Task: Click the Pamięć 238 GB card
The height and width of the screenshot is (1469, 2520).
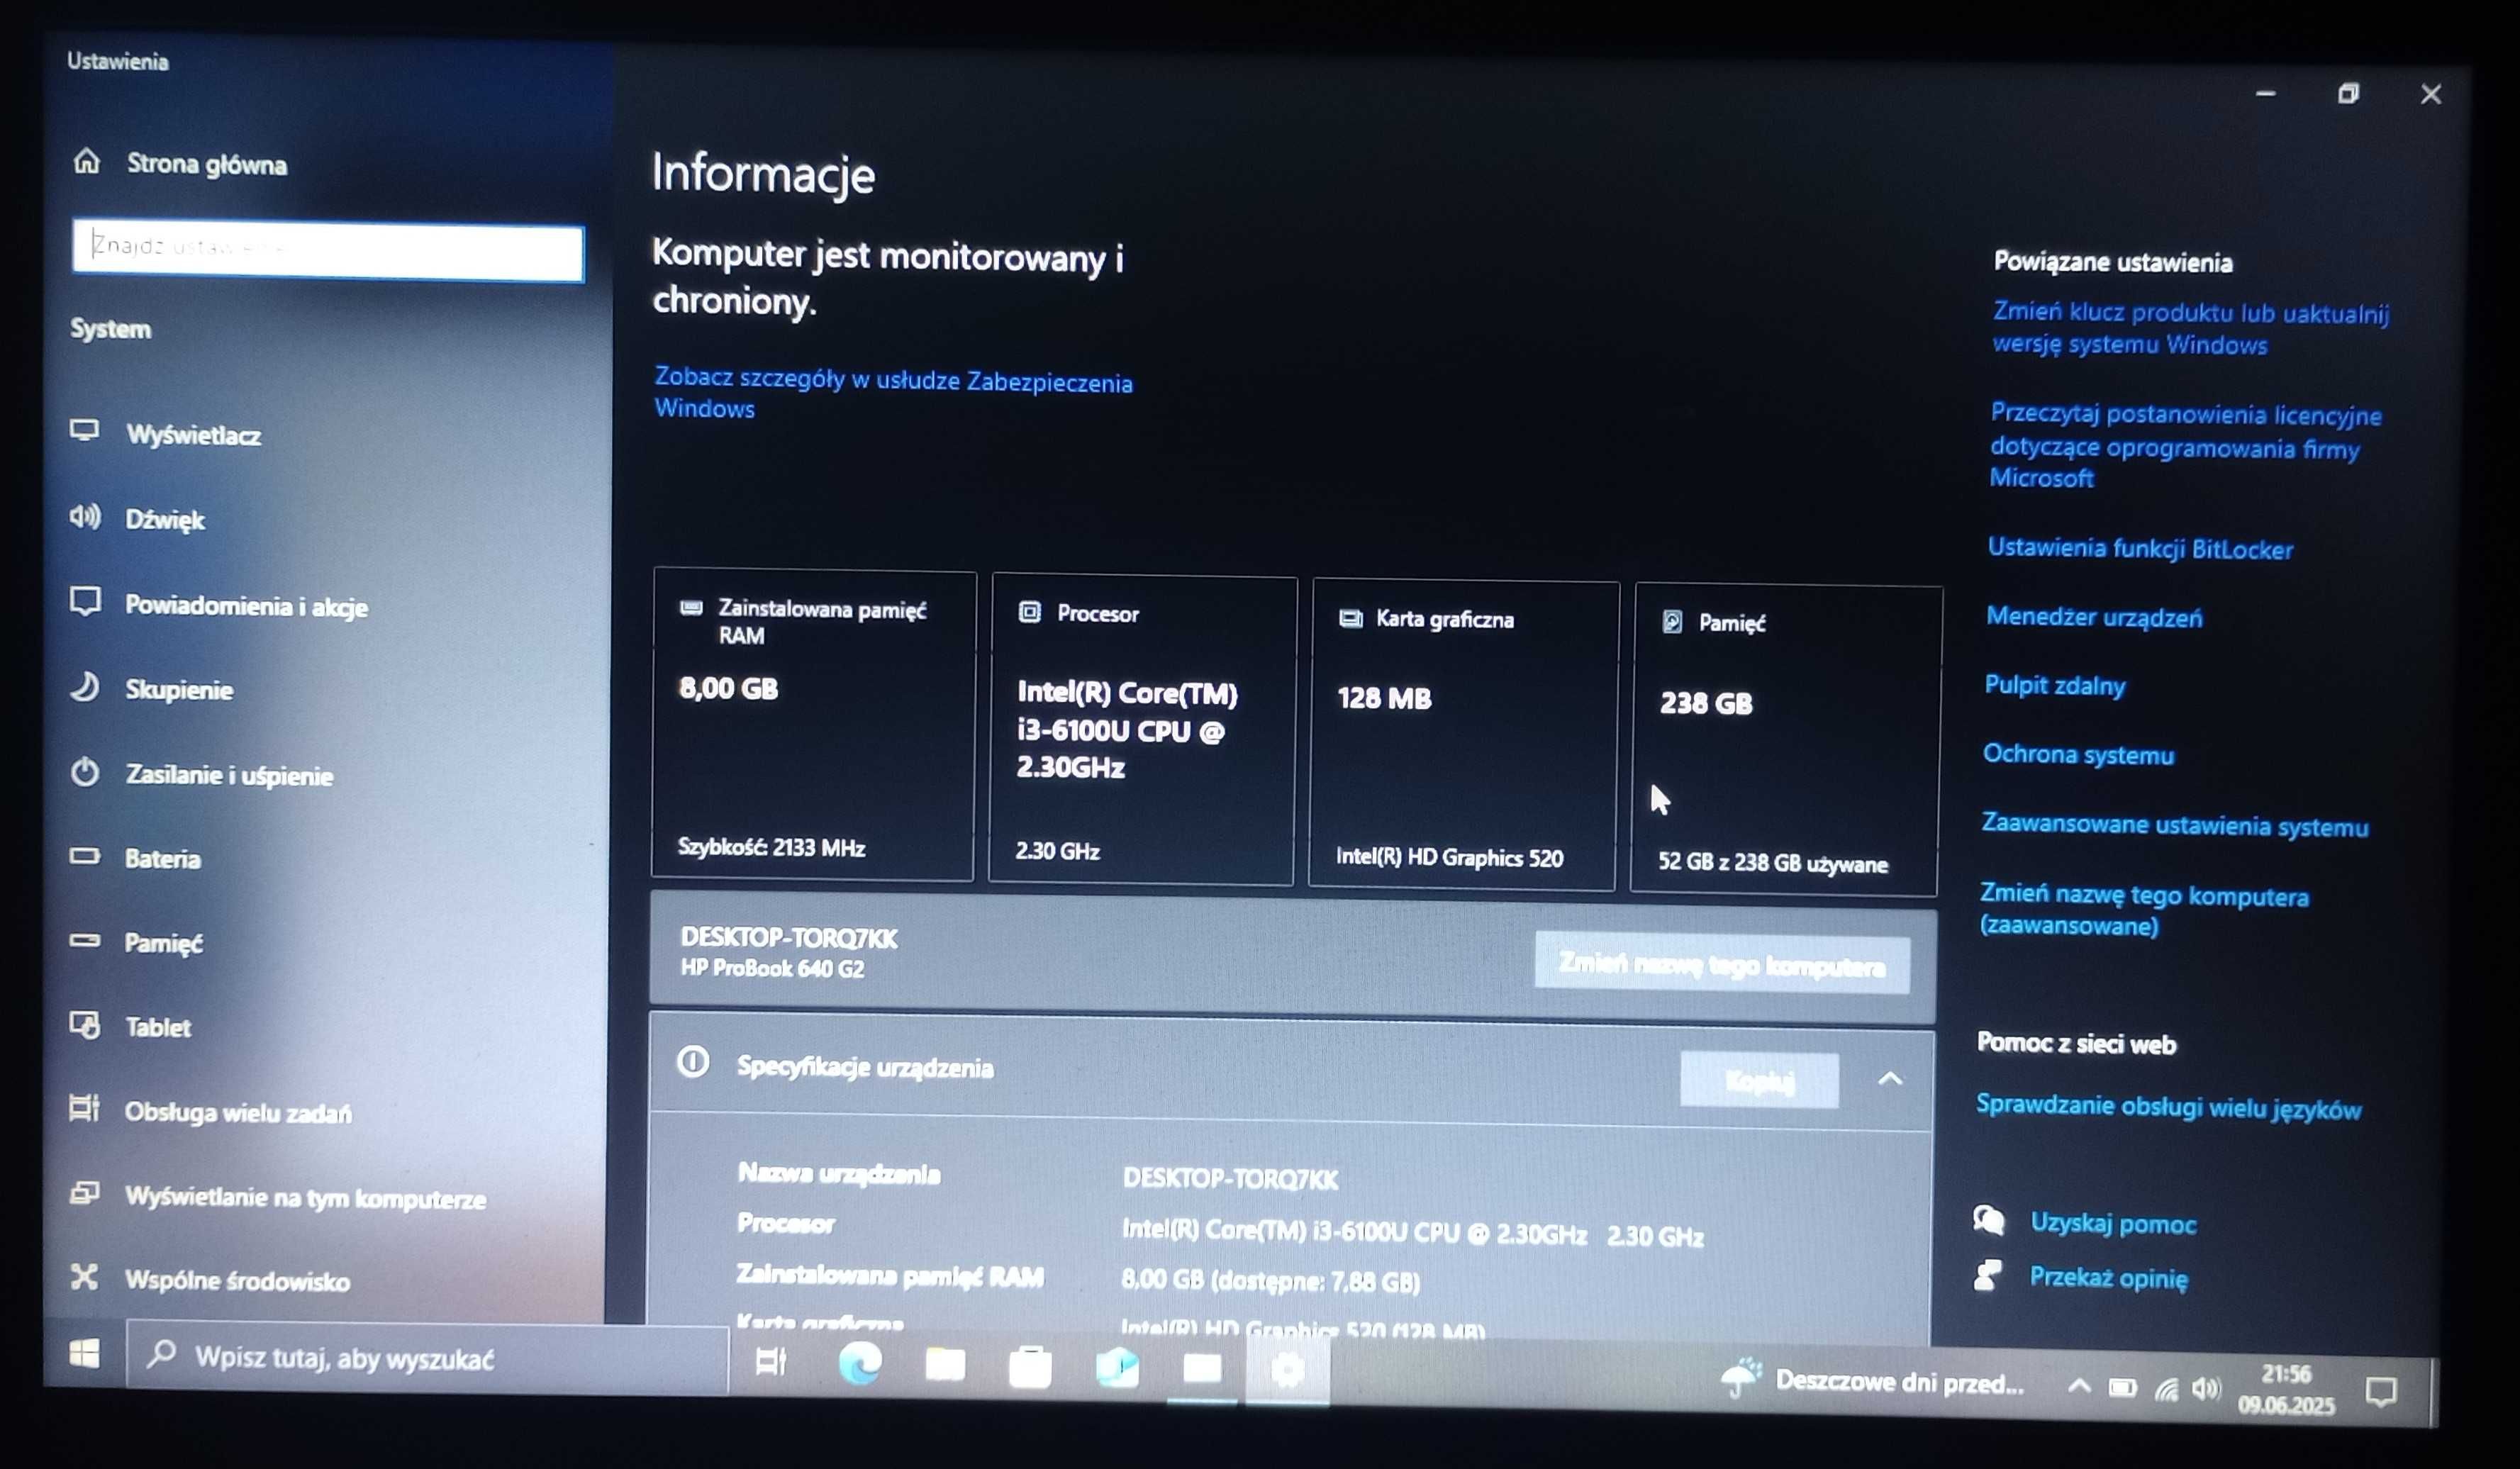Action: click(1786, 740)
